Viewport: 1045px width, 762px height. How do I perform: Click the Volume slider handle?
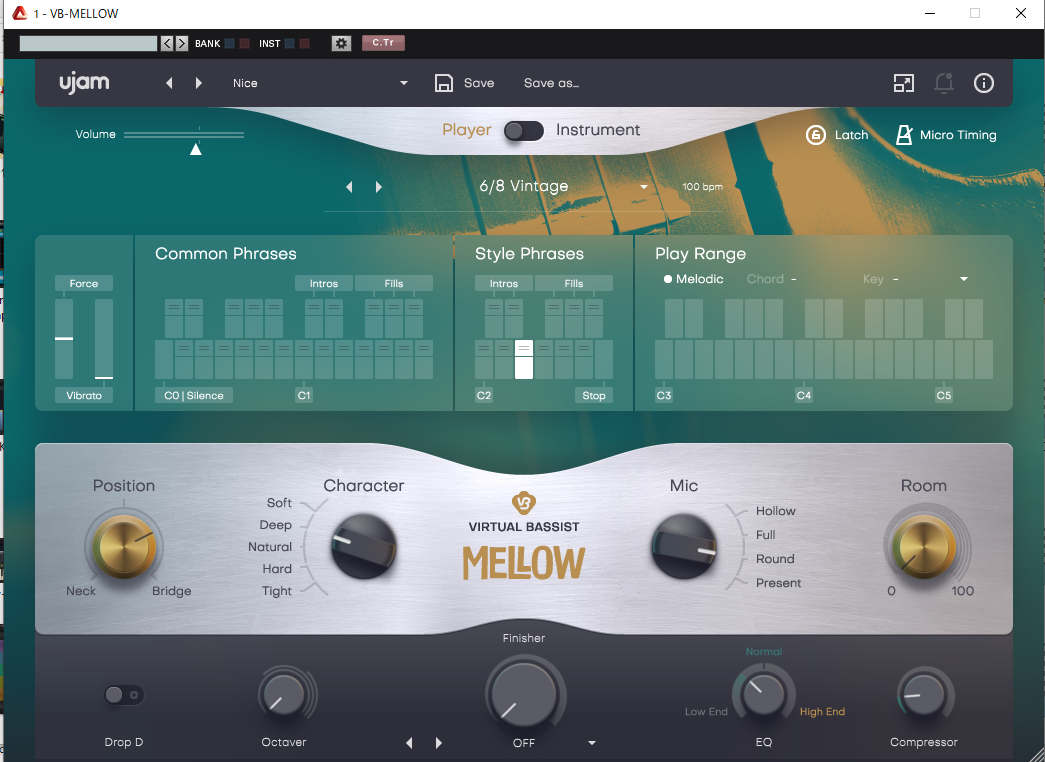tap(196, 149)
